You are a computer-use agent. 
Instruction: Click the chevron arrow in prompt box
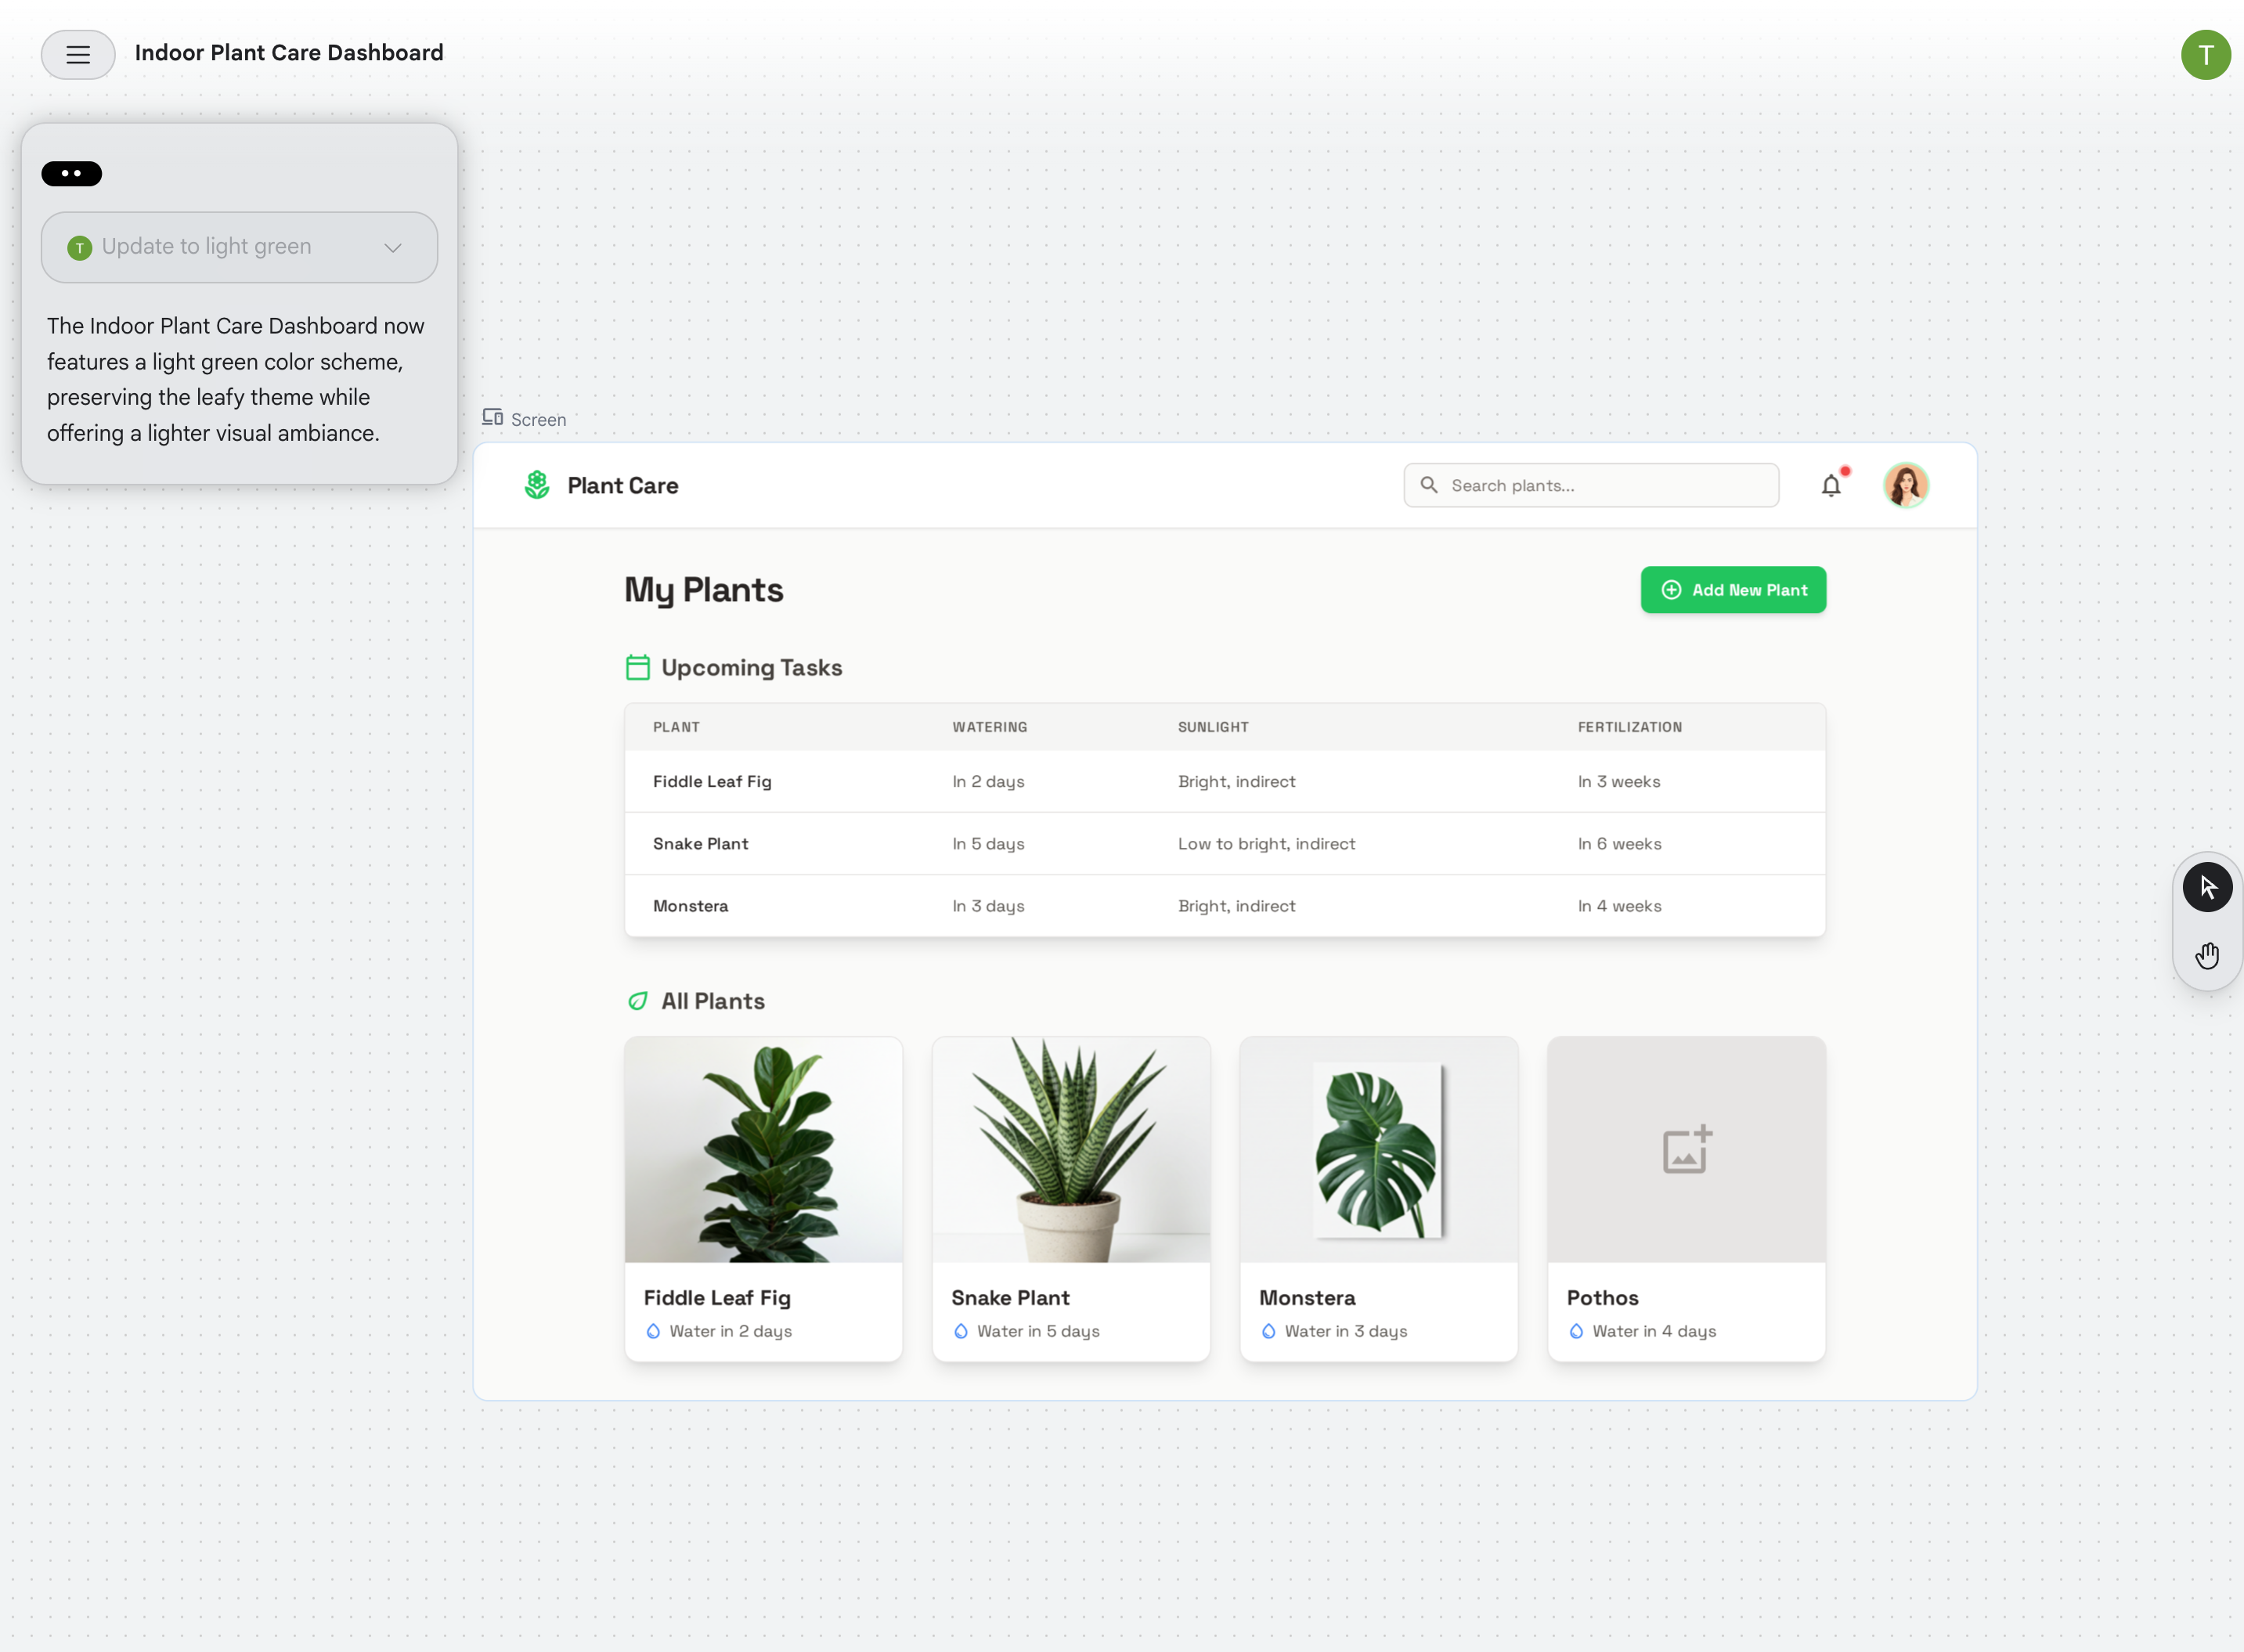[393, 248]
